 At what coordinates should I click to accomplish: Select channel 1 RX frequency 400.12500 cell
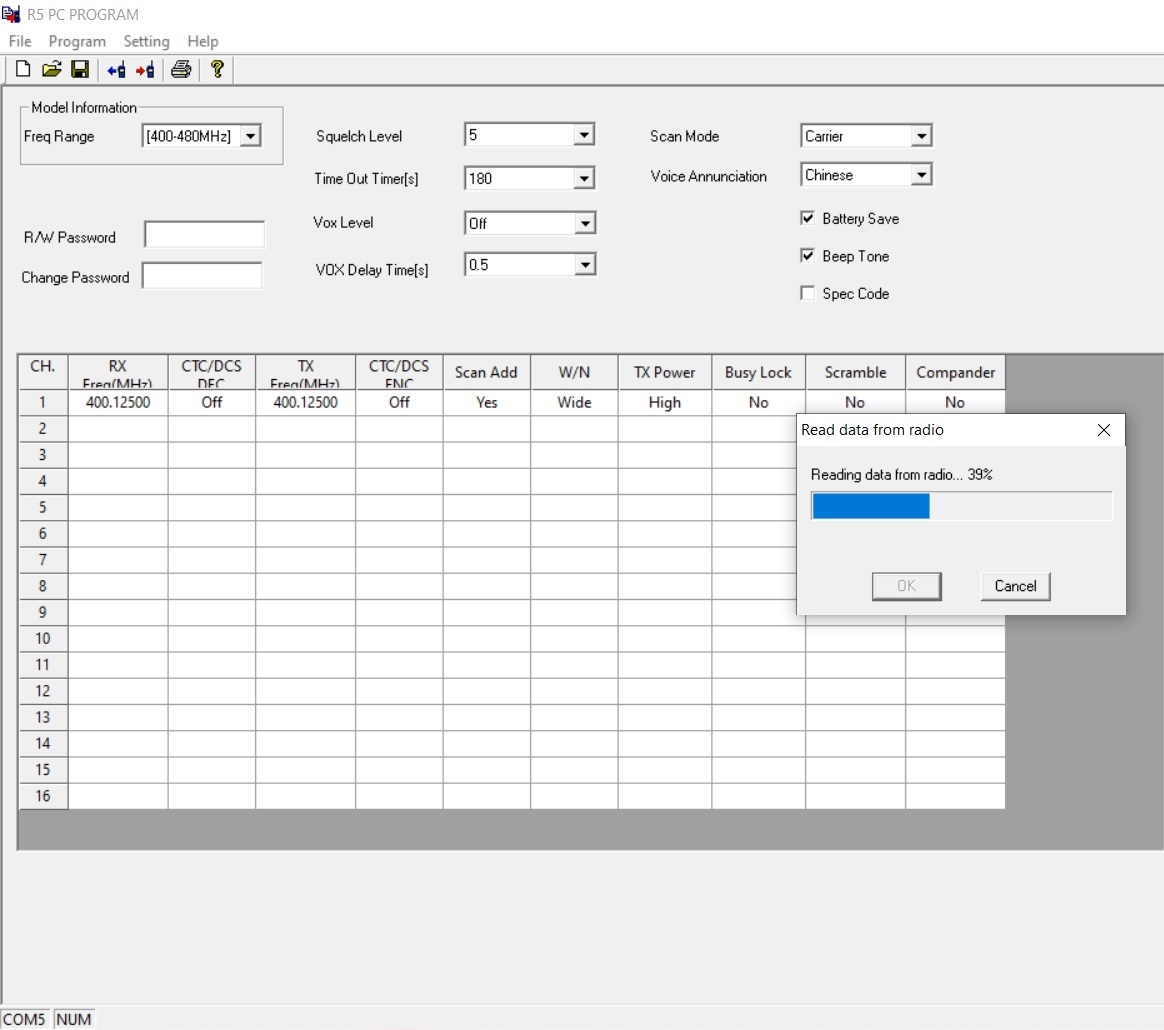(x=118, y=402)
